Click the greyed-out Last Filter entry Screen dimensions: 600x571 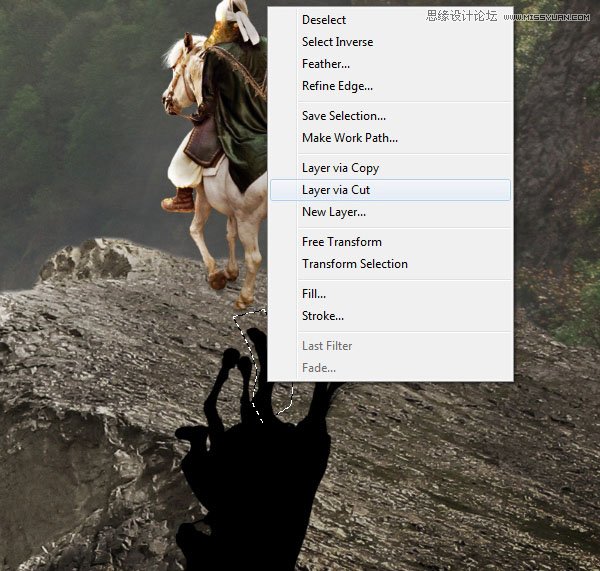390,346
